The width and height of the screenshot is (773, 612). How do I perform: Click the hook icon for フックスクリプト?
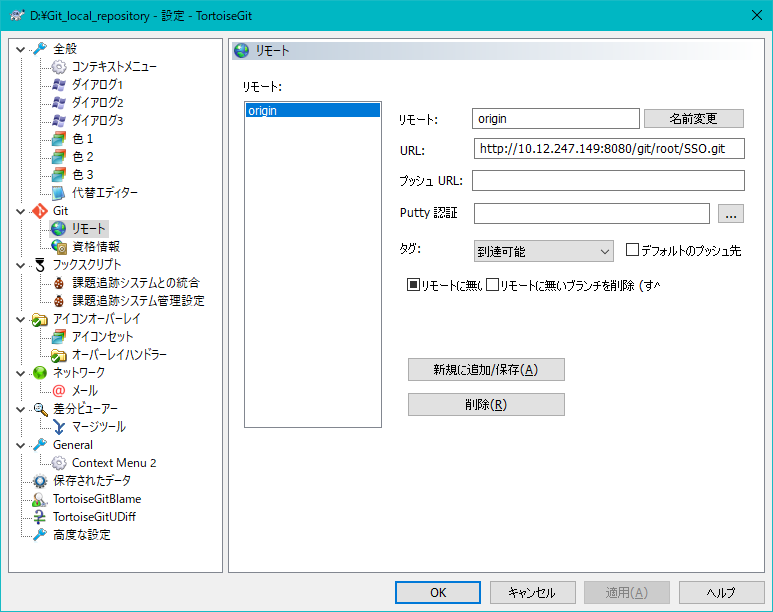click(40, 264)
